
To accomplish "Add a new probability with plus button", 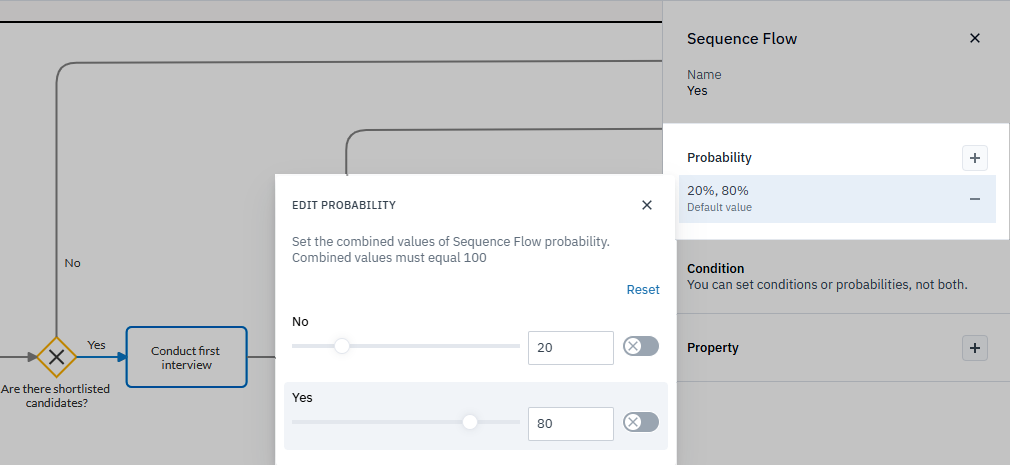I will coord(975,157).
